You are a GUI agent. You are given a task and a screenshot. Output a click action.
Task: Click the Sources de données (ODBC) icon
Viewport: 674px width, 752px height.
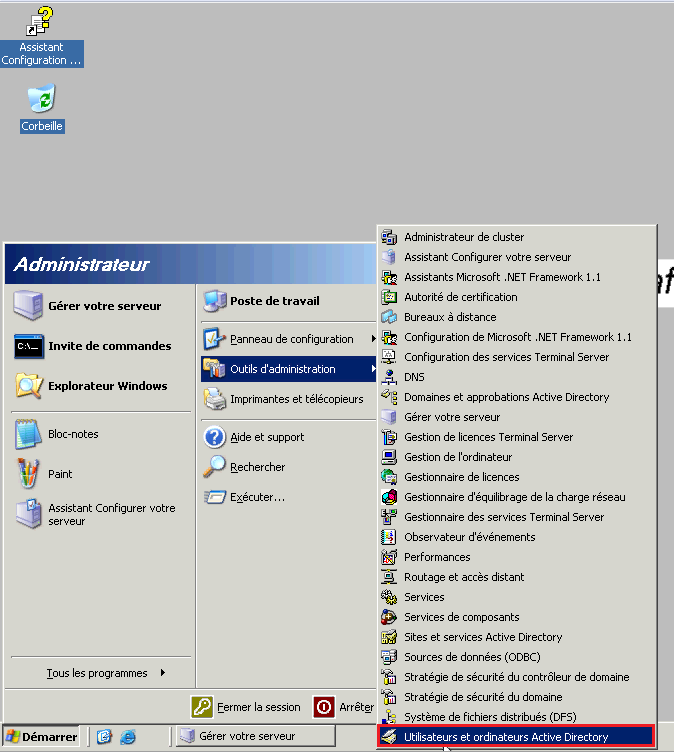coord(389,657)
